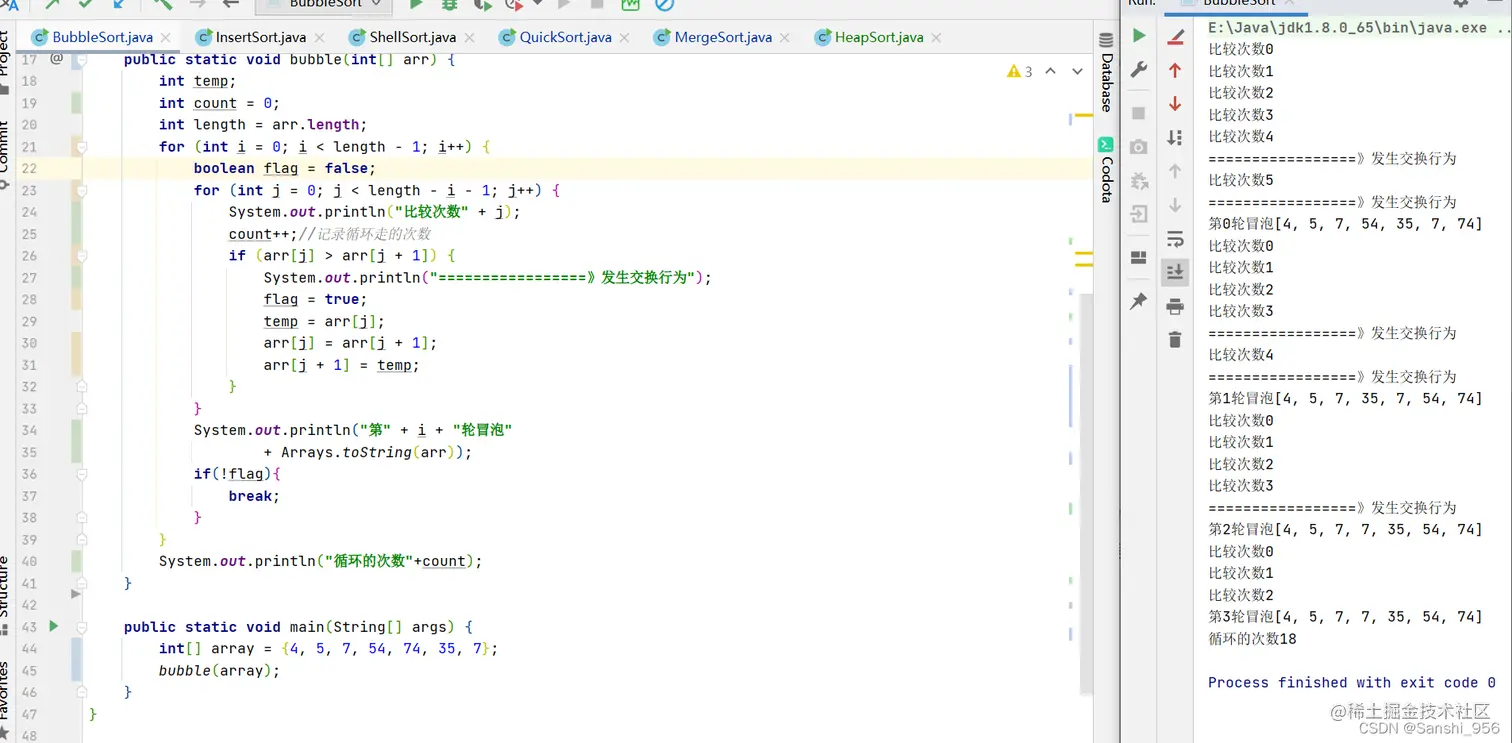1512x743 pixels.
Task: Click the "比较次数5" console line
Action: click(x=1241, y=180)
